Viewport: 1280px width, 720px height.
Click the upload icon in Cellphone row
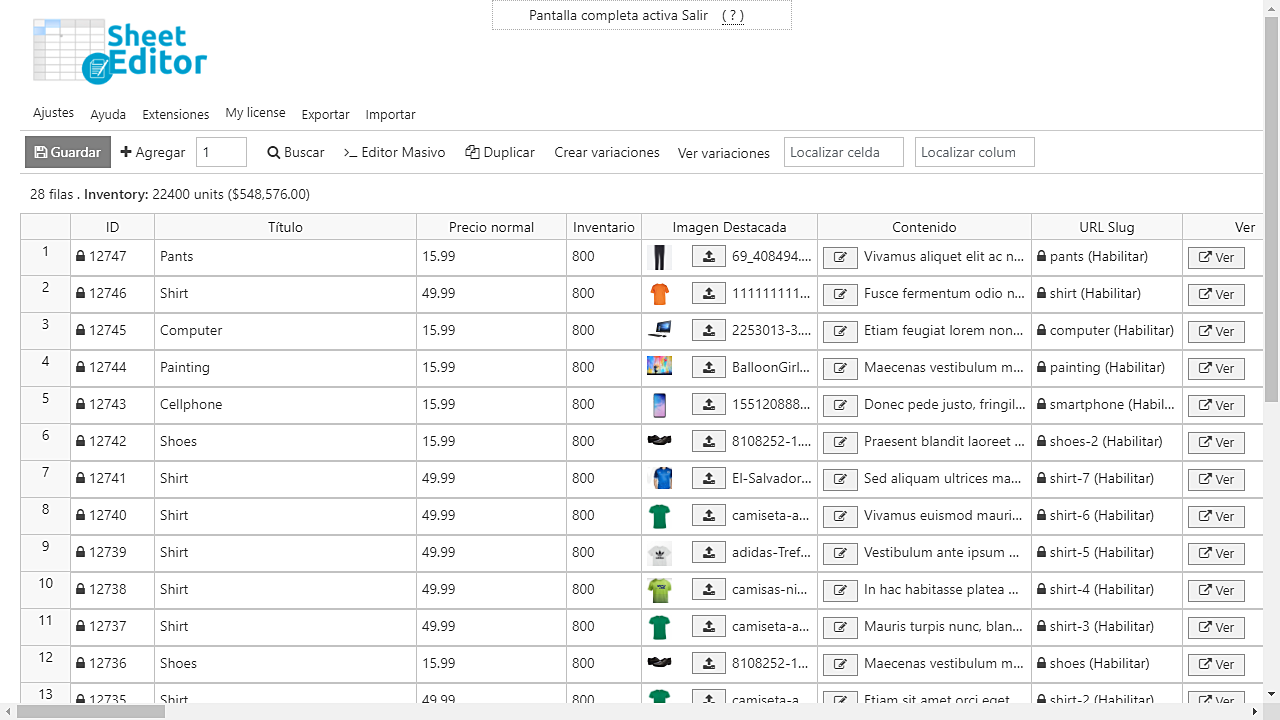(x=708, y=405)
